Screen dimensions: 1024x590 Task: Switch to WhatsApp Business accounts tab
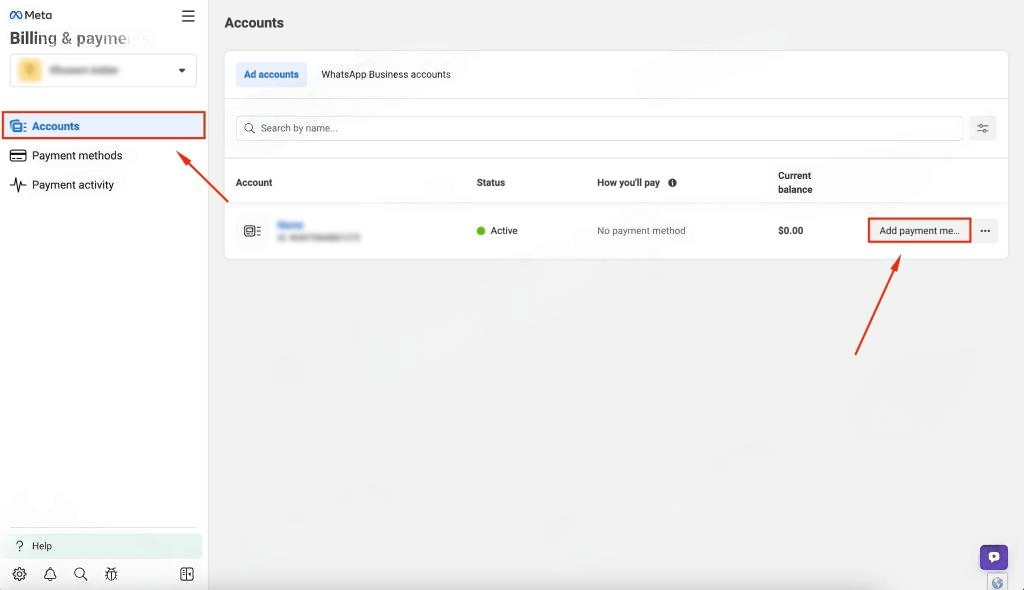(x=386, y=74)
